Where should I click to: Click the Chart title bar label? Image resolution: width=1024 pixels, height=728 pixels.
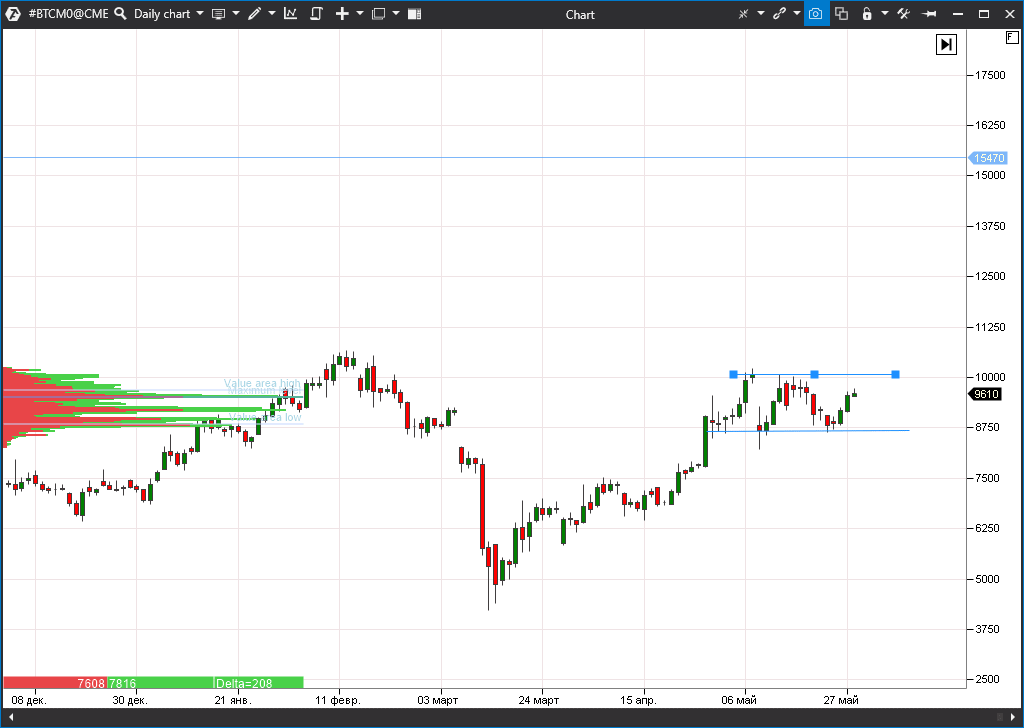coord(580,14)
